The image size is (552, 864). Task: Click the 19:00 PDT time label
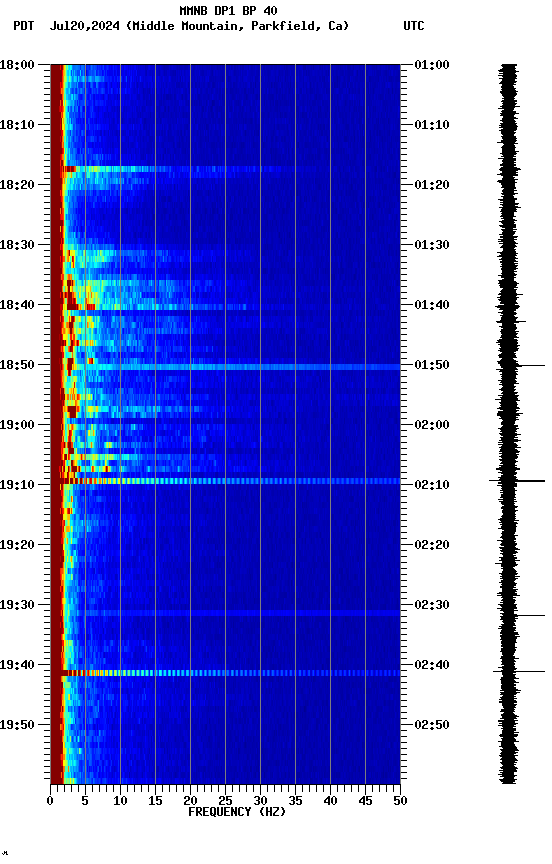coord(17,425)
